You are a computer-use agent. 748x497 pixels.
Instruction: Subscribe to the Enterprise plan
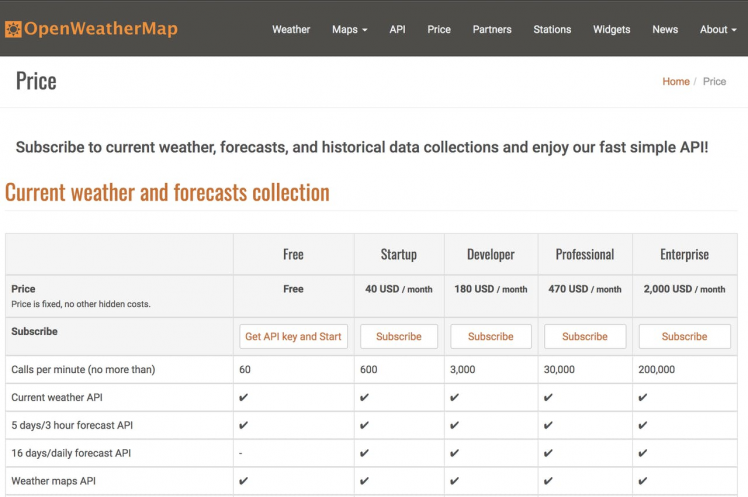tap(685, 336)
